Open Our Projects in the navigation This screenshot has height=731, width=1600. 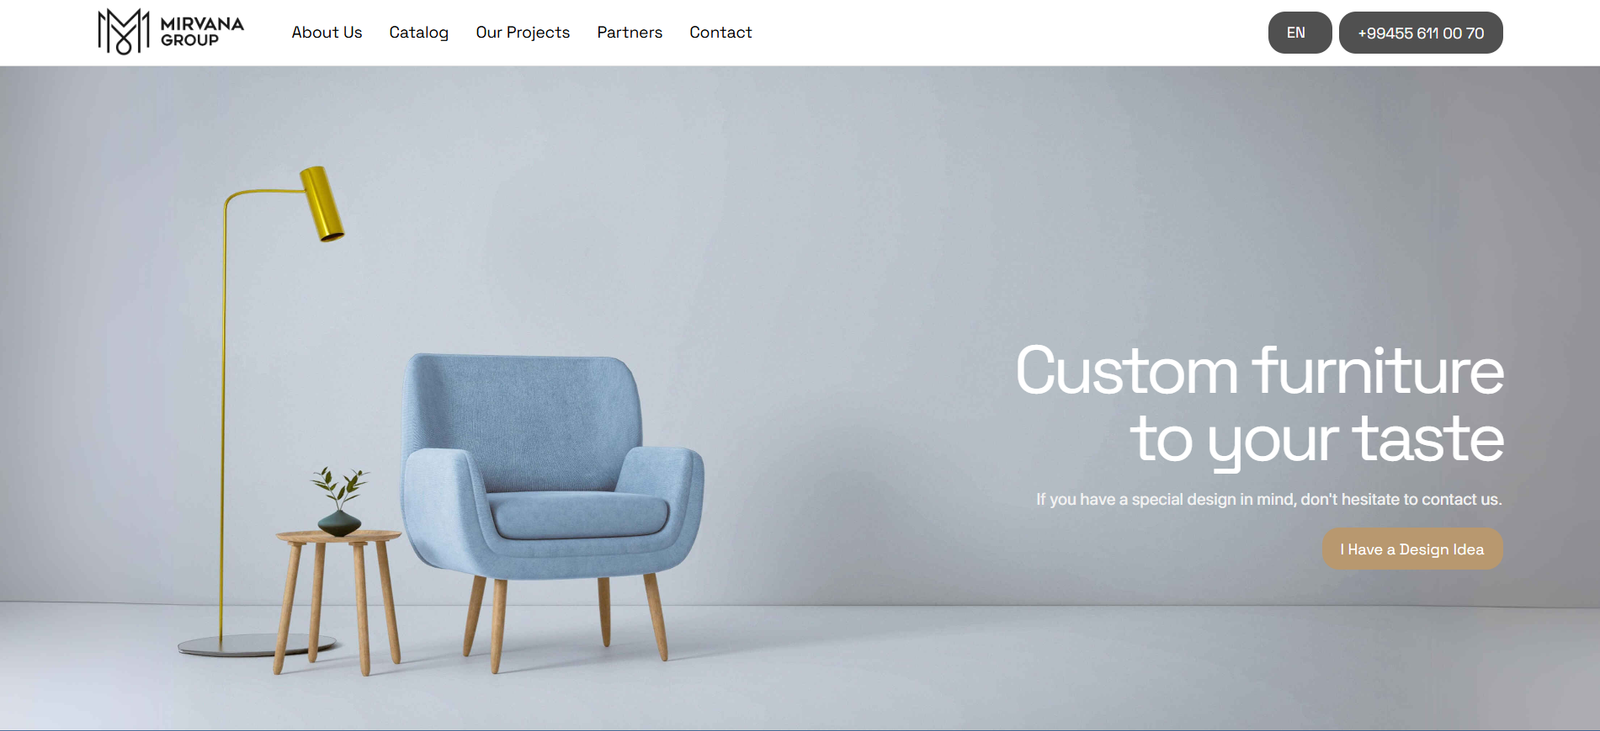tap(523, 32)
